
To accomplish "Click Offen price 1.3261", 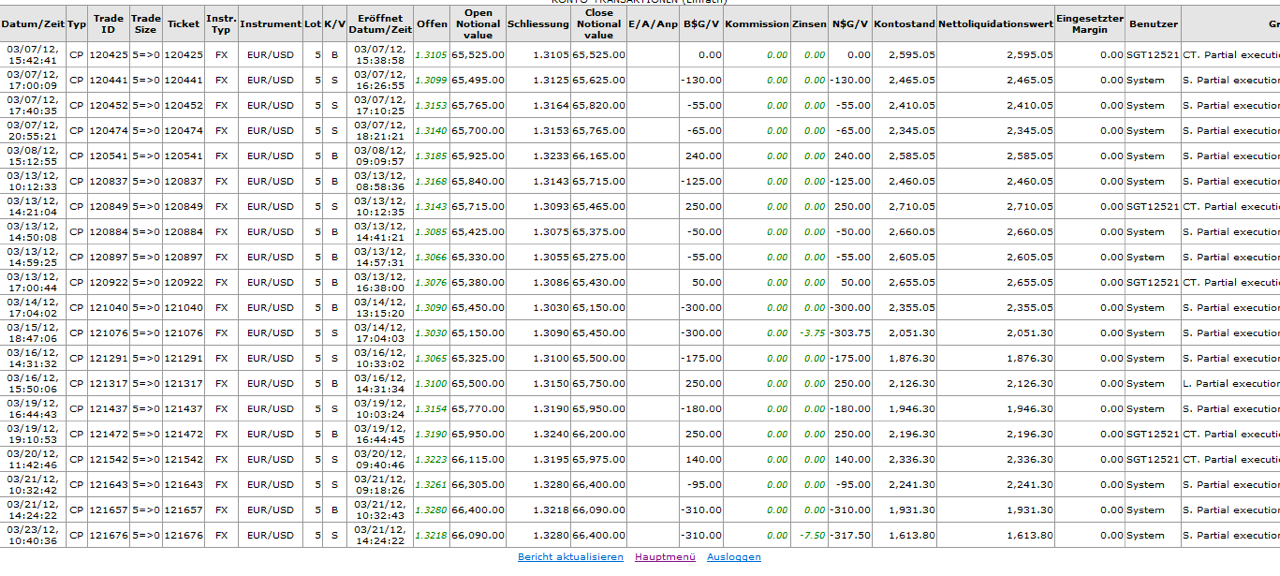I will (x=431, y=484).
